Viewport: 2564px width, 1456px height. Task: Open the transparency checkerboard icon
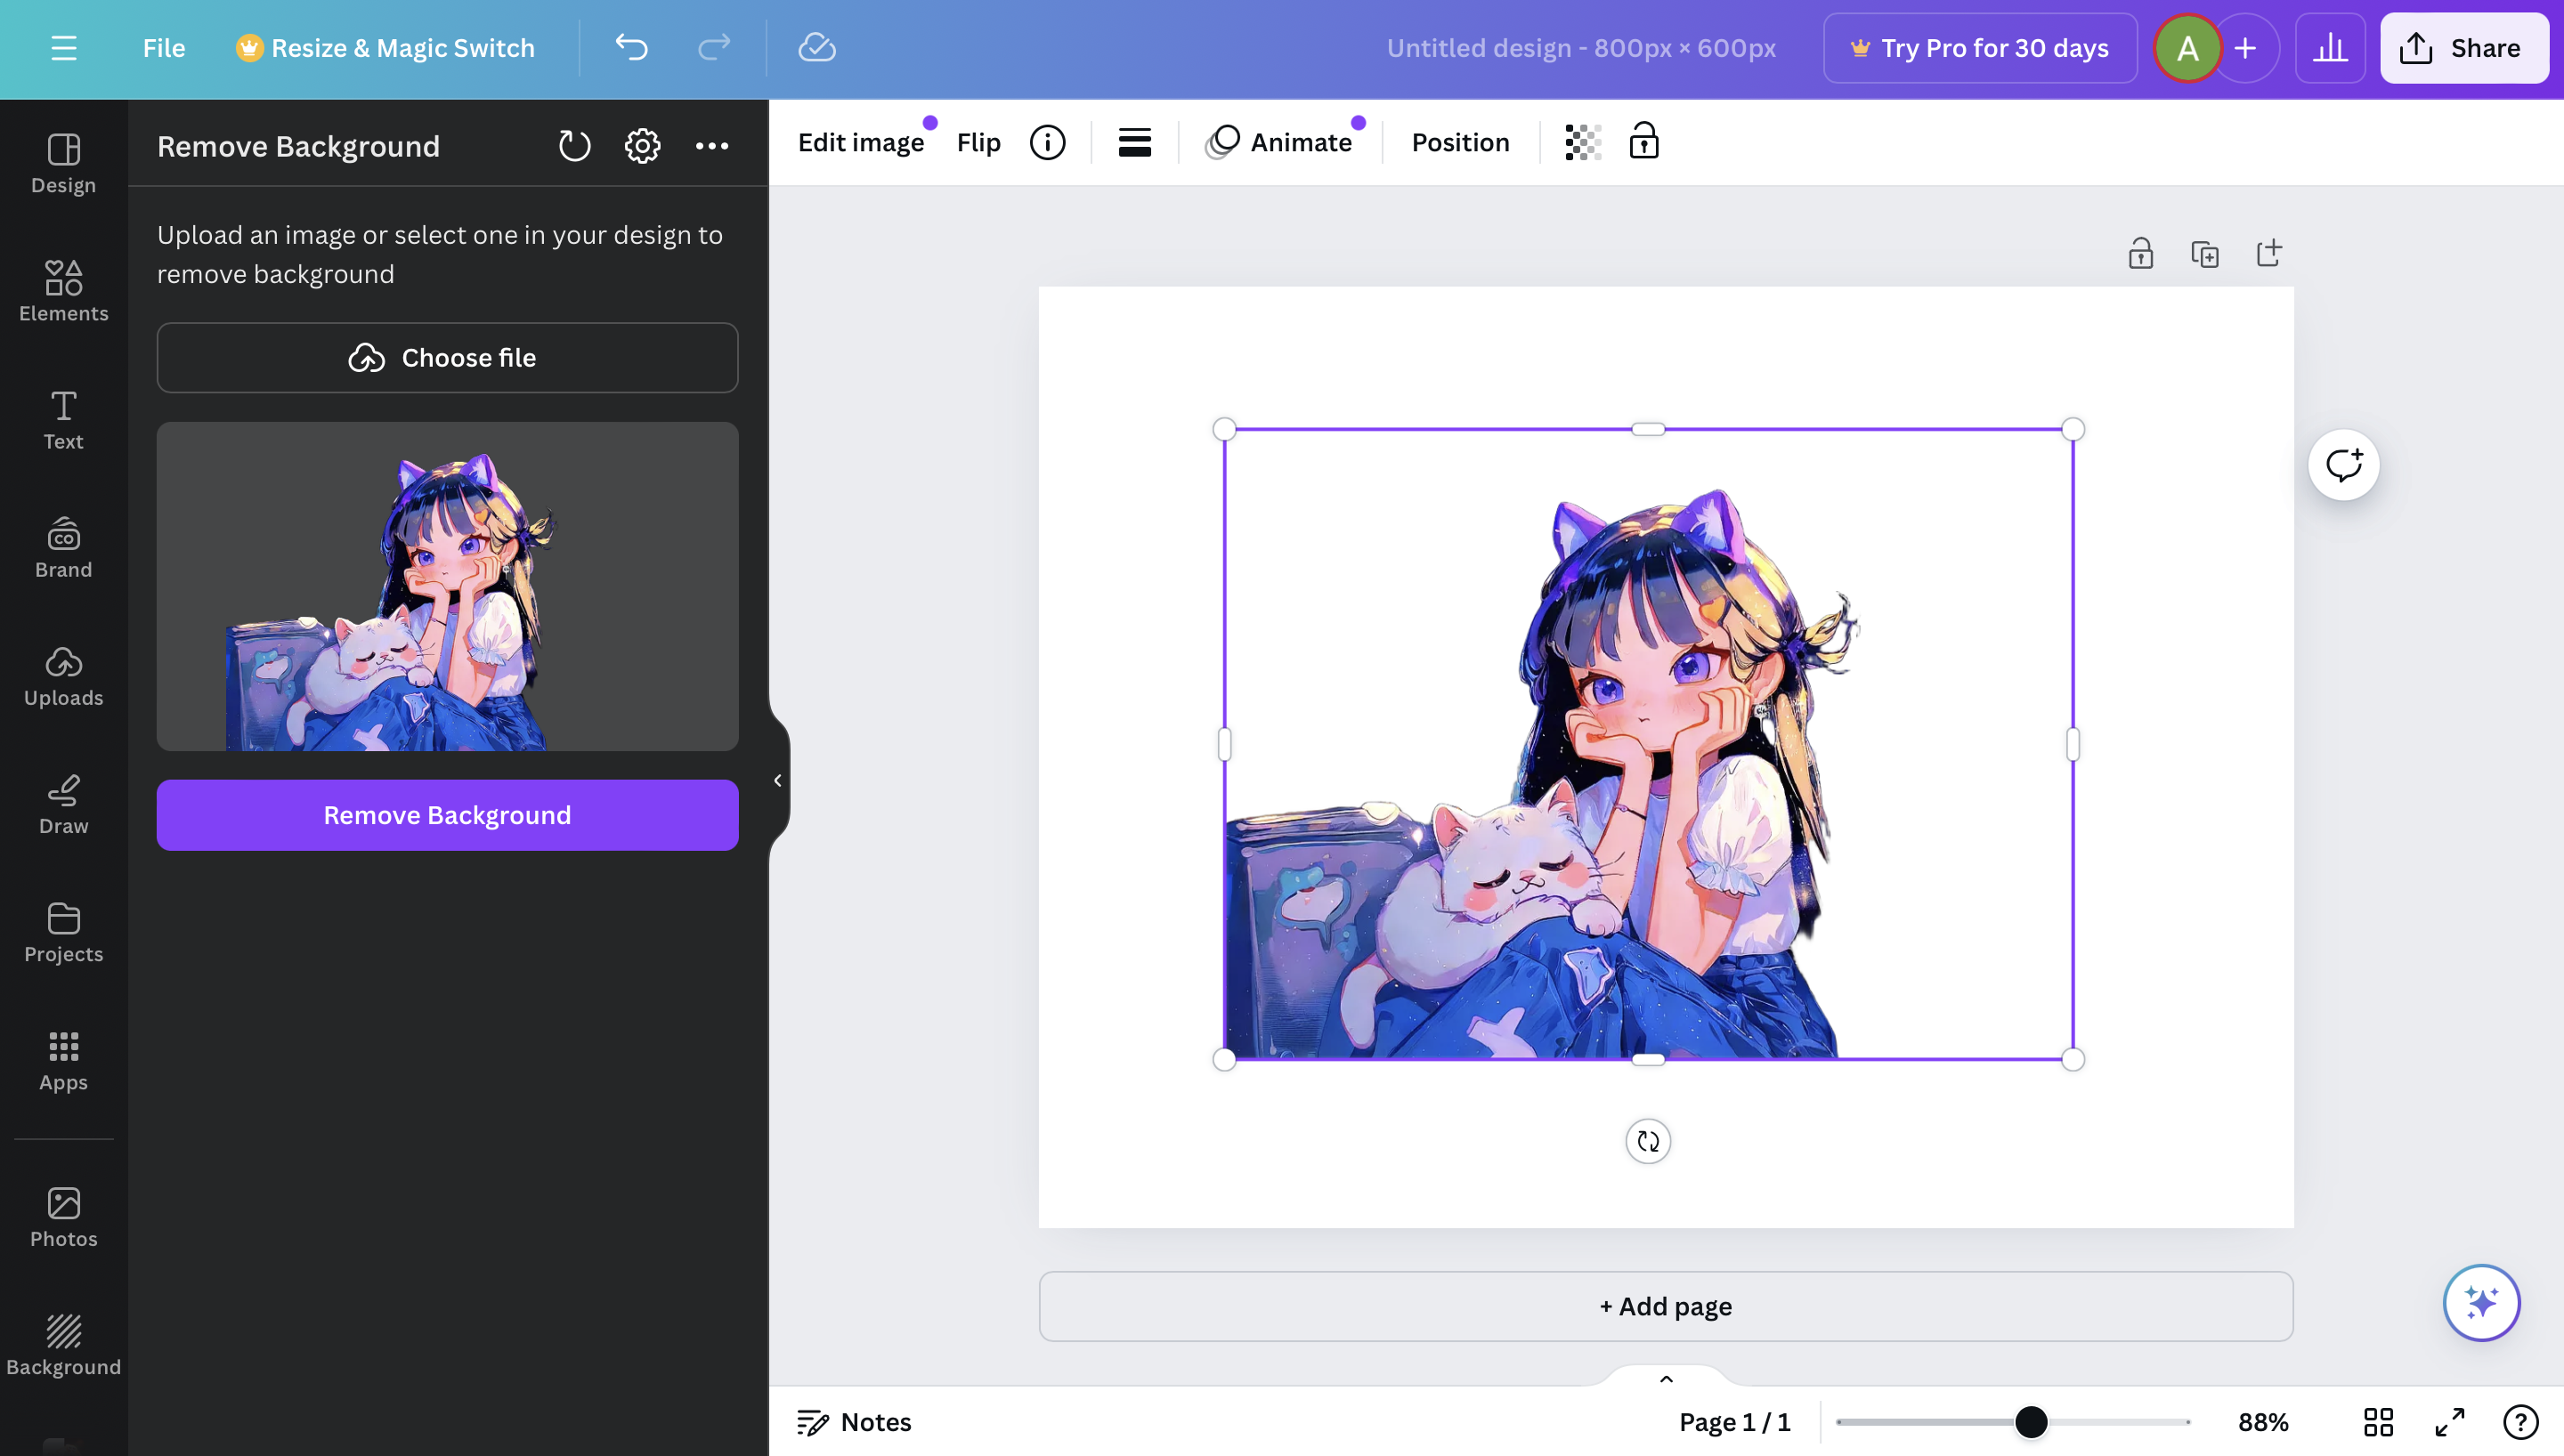[x=1582, y=143]
